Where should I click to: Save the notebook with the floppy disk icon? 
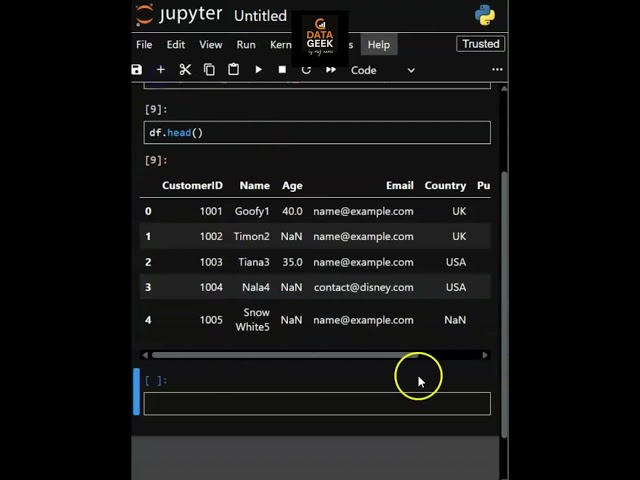click(x=137, y=70)
